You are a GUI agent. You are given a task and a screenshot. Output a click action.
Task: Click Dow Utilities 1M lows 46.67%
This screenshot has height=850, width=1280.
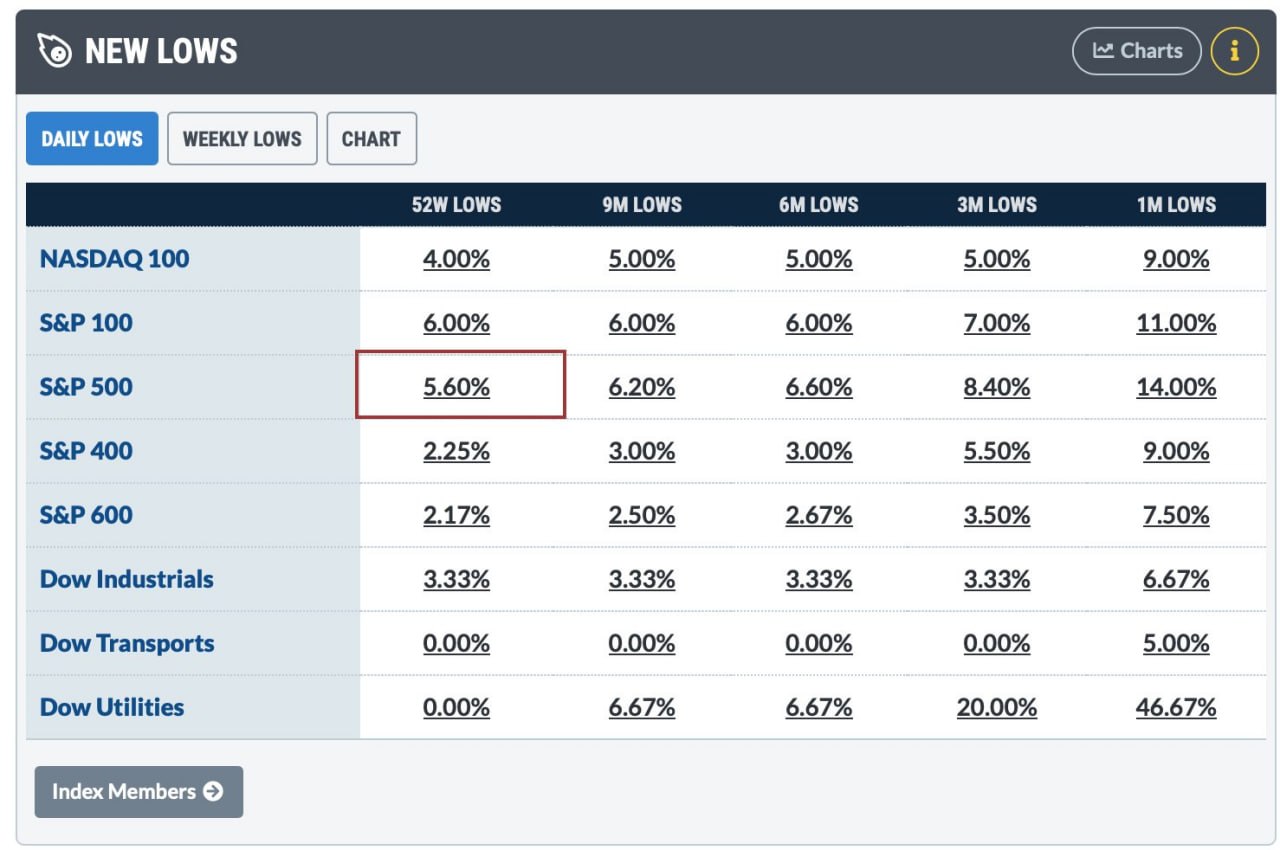coord(1176,707)
